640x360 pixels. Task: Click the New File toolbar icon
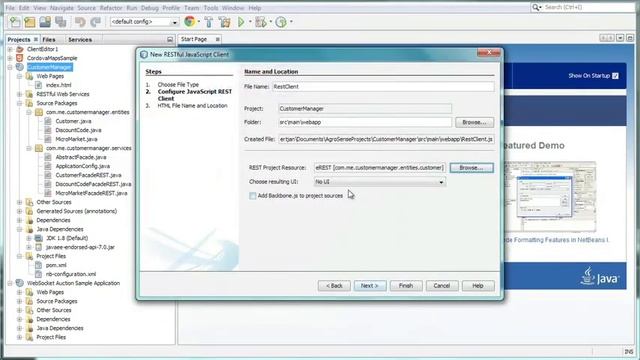(15, 22)
